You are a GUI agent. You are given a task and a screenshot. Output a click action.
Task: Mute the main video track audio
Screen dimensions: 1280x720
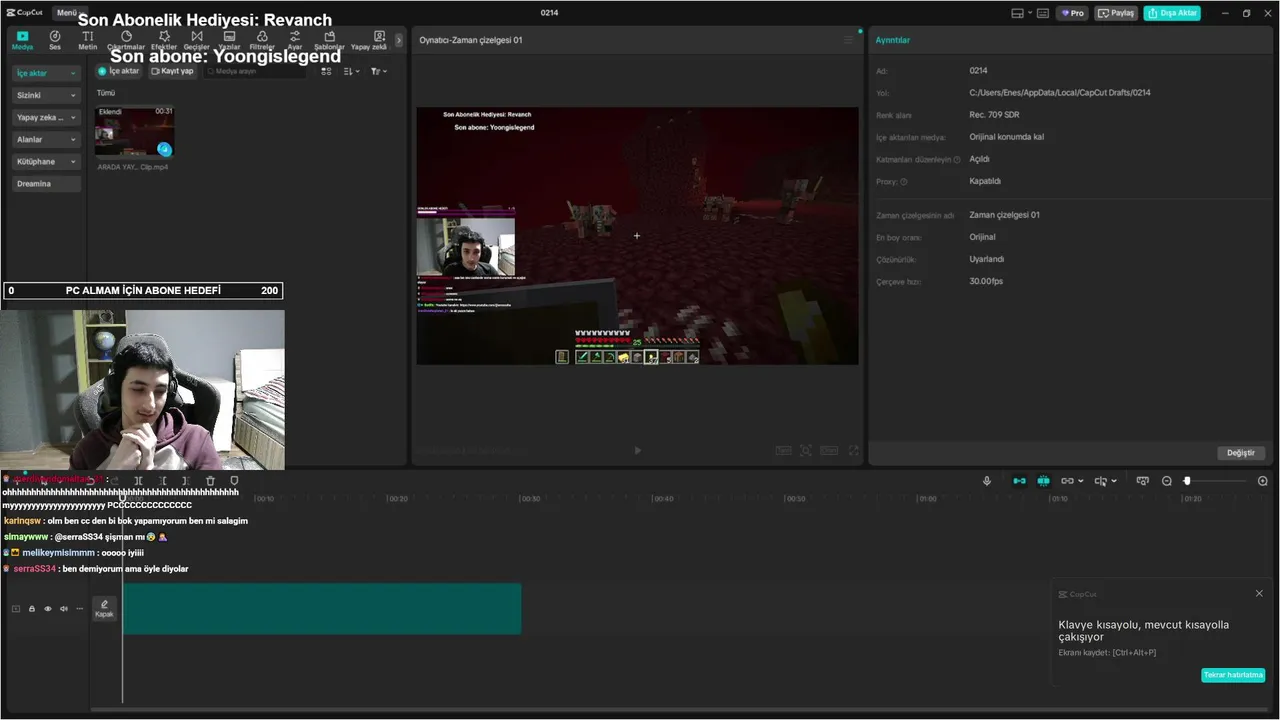pos(64,608)
